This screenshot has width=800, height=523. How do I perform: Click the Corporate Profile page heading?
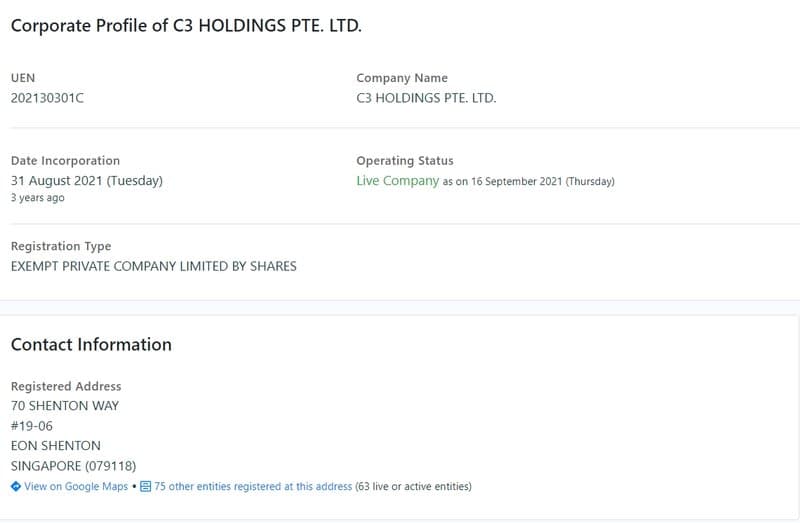pos(186,26)
